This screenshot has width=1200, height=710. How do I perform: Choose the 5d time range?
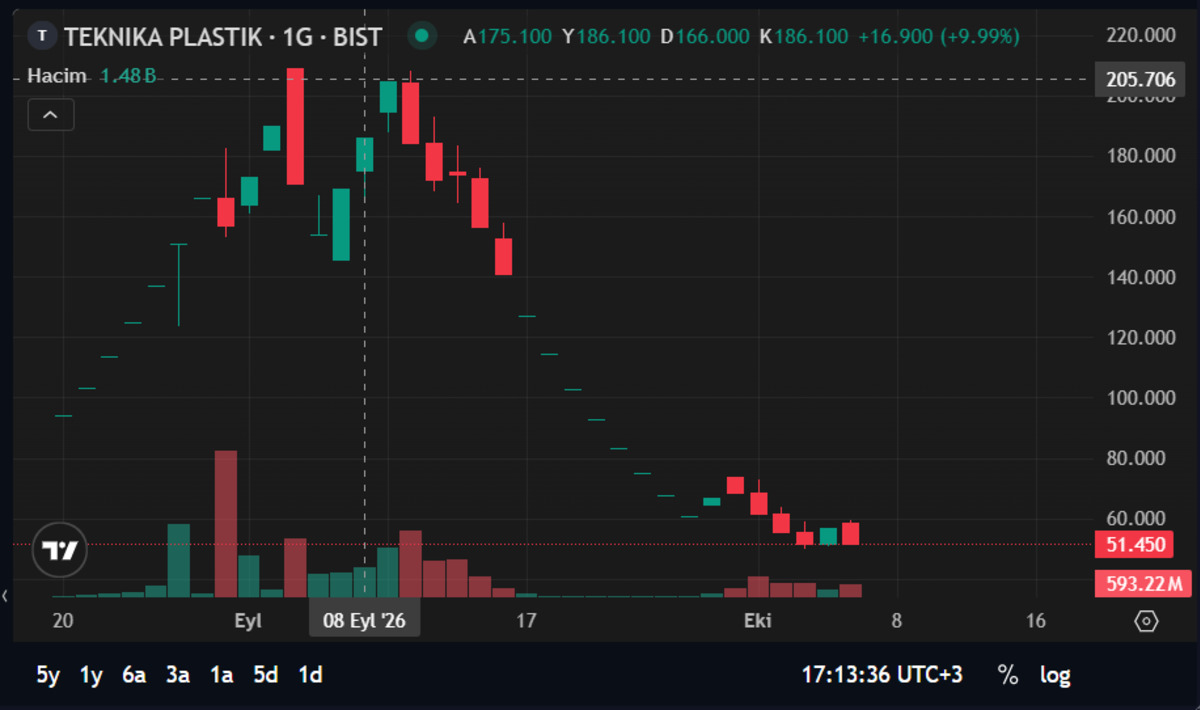(x=266, y=675)
